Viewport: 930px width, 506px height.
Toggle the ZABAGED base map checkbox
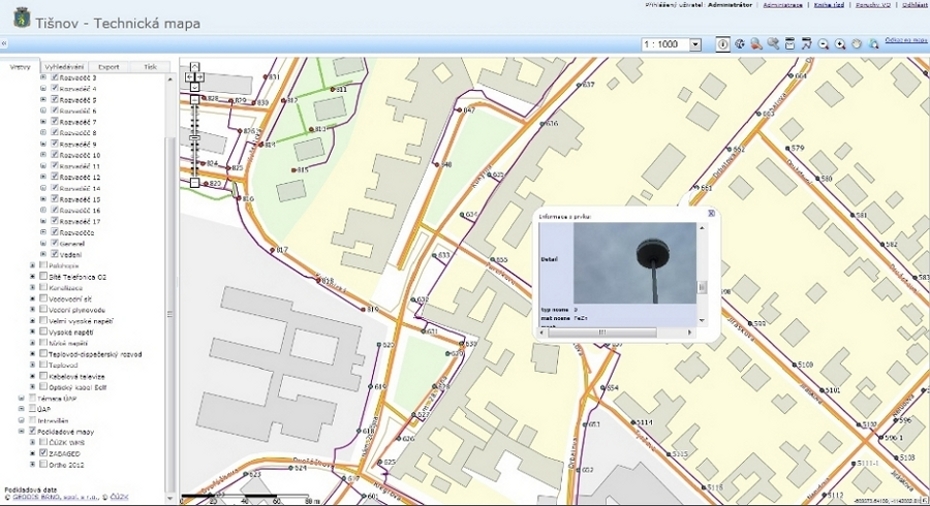(45, 453)
